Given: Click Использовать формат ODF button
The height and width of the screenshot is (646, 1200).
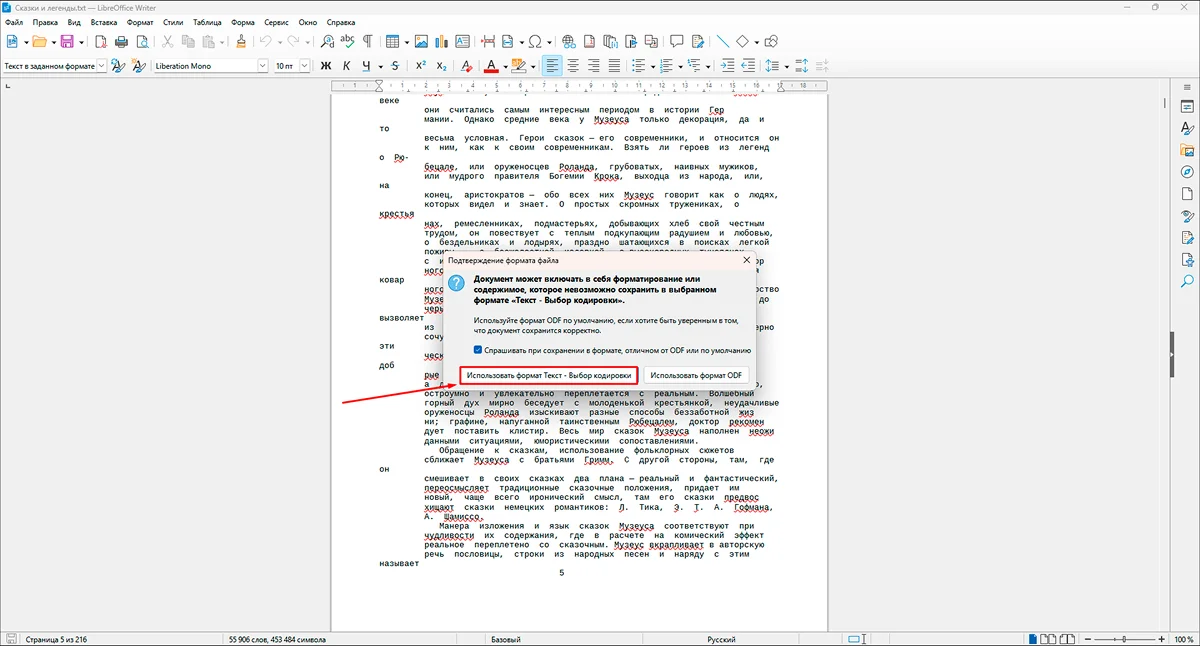Looking at the screenshot, I should click(x=696, y=375).
